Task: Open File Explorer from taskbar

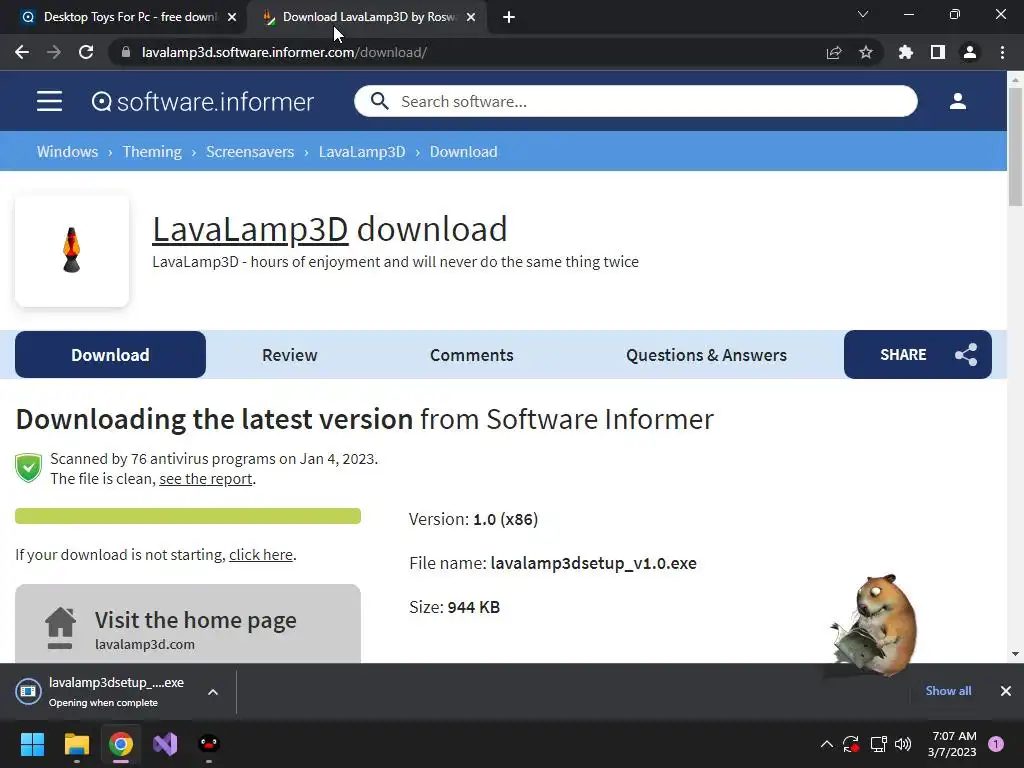Action: pyautogui.click(x=76, y=744)
